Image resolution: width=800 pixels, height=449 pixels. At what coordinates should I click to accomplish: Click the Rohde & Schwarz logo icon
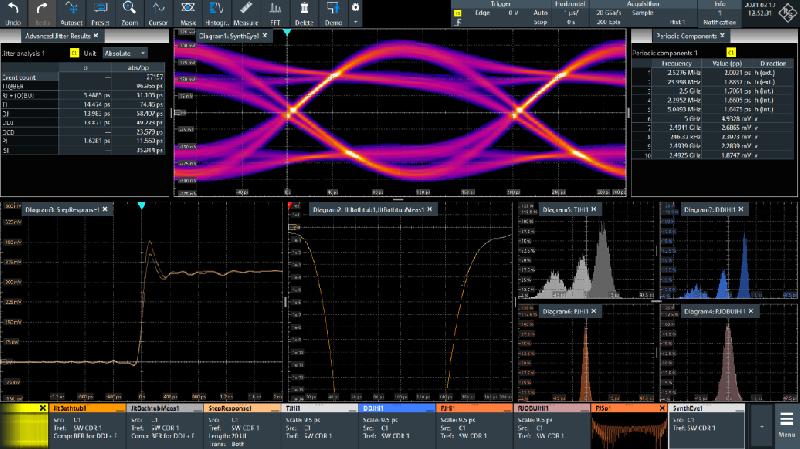coord(786,13)
